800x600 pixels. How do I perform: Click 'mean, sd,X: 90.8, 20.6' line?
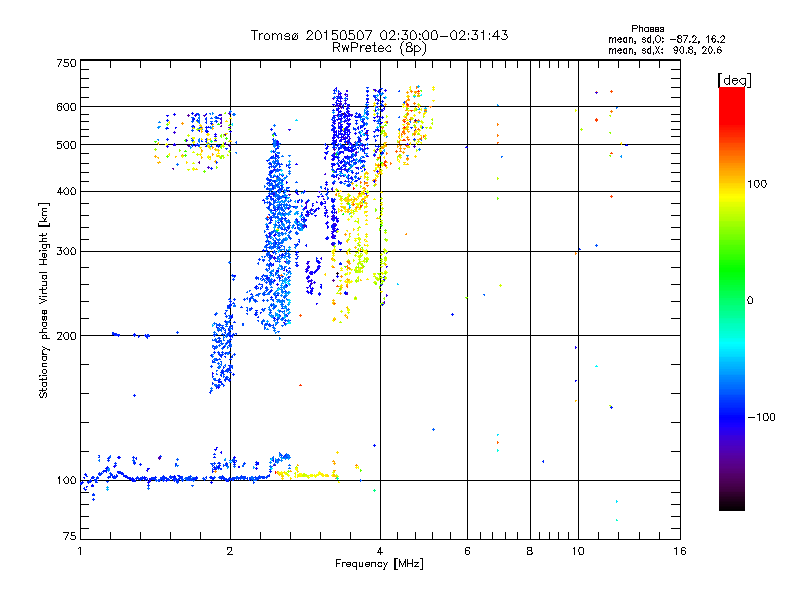point(665,50)
